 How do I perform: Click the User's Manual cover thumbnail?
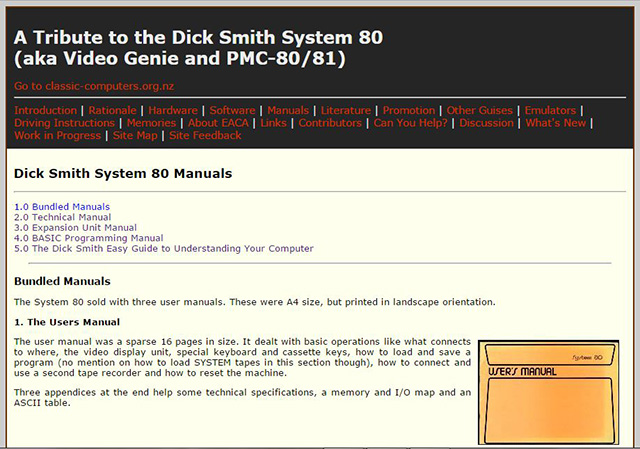click(x=549, y=392)
